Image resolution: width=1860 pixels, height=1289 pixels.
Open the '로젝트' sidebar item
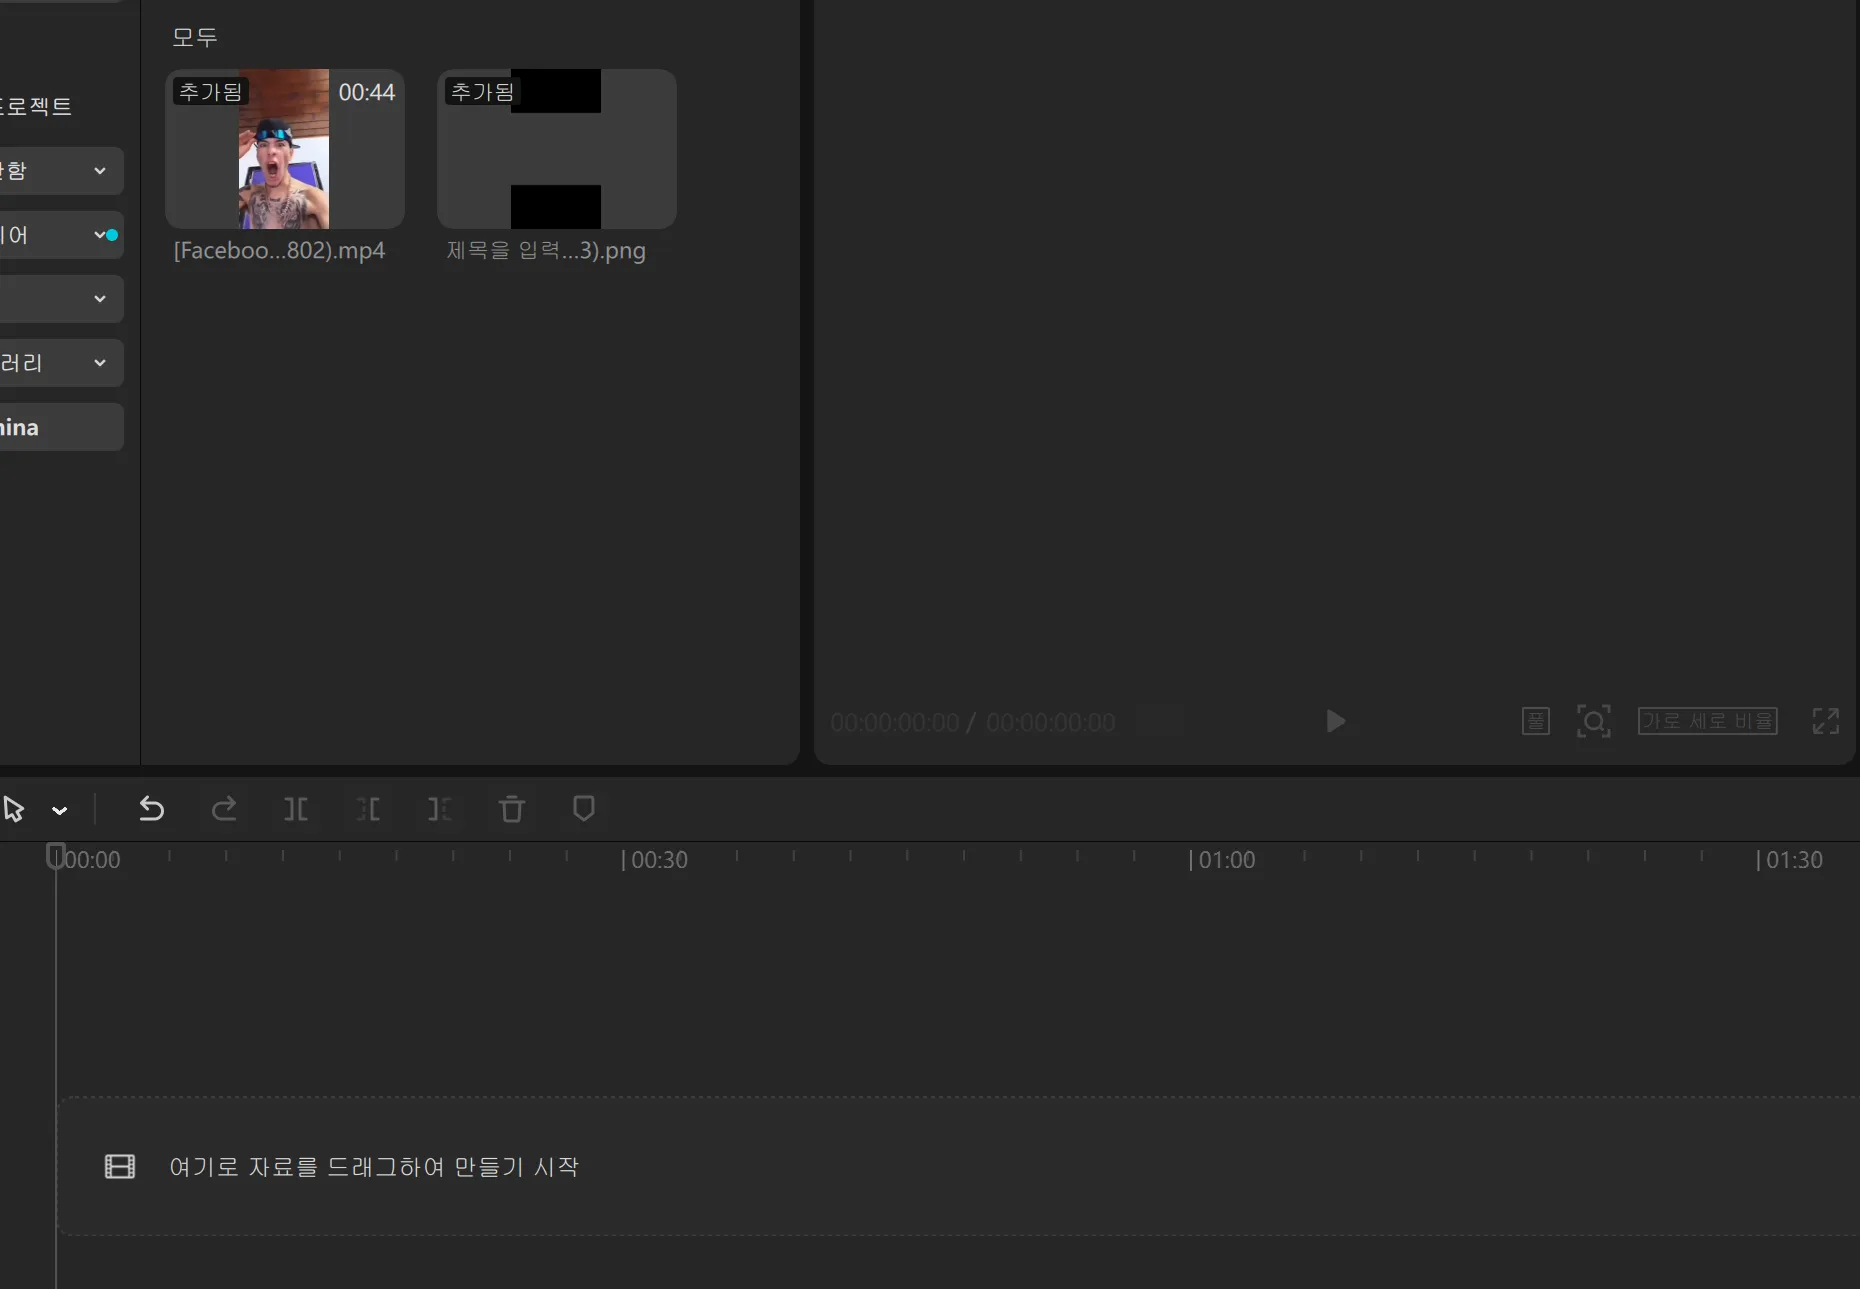pyautogui.click(x=36, y=107)
